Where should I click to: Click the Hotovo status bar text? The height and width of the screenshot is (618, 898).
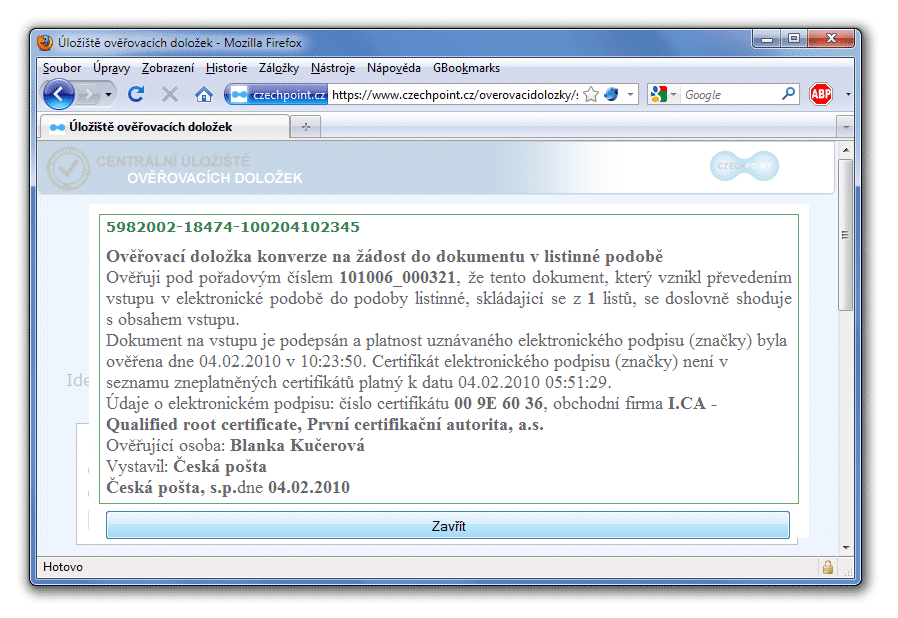click(63, 567)
